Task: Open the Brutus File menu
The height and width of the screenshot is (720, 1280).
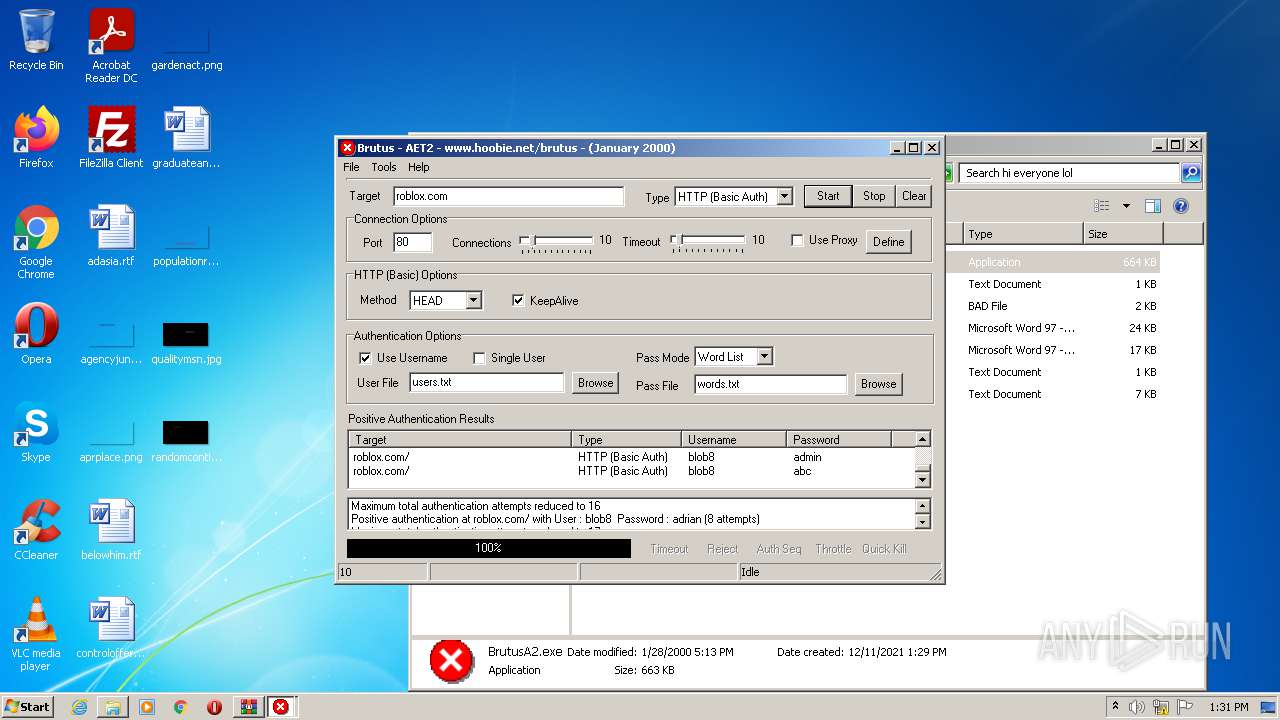Action: pos(351,167)
